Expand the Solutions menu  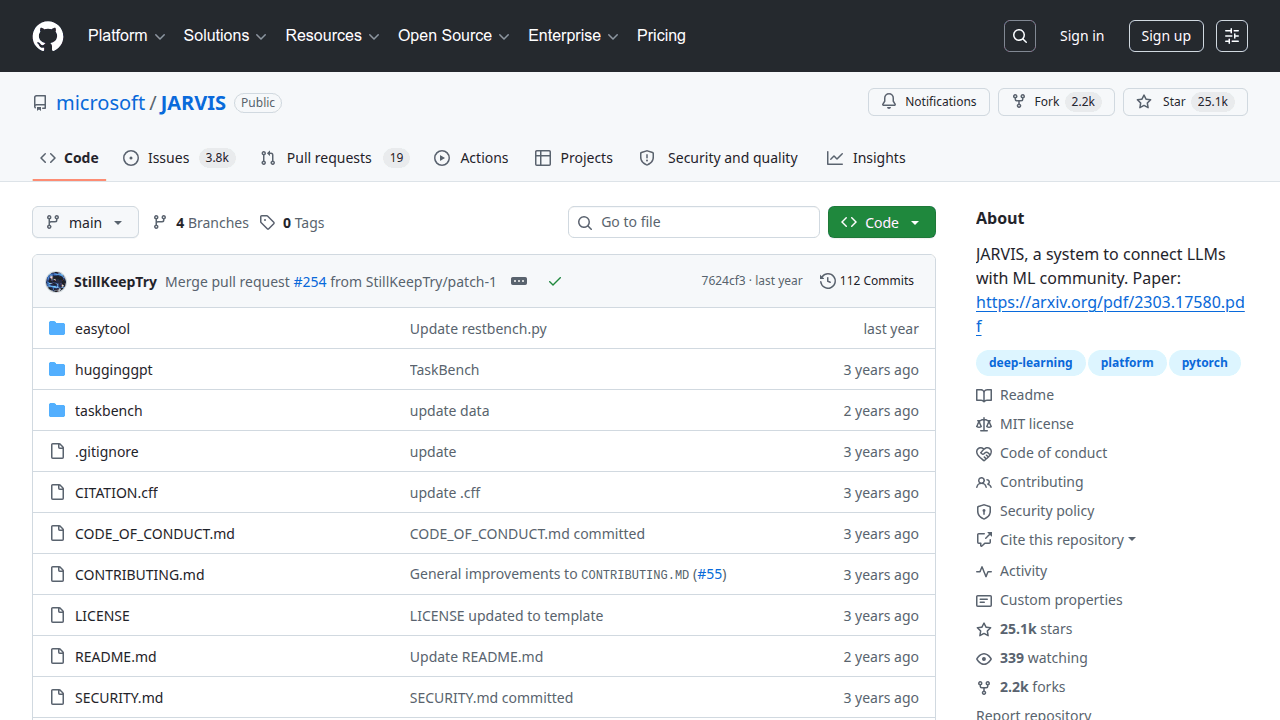tap(225, 36)
